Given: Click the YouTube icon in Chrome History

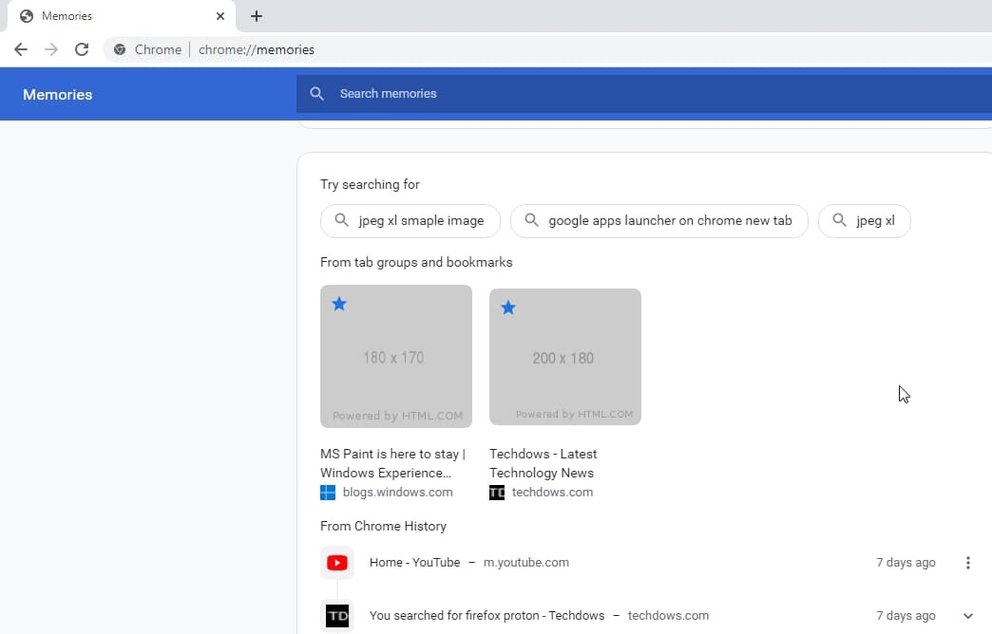Looking at the screenshot, I should tap(337, 563).
